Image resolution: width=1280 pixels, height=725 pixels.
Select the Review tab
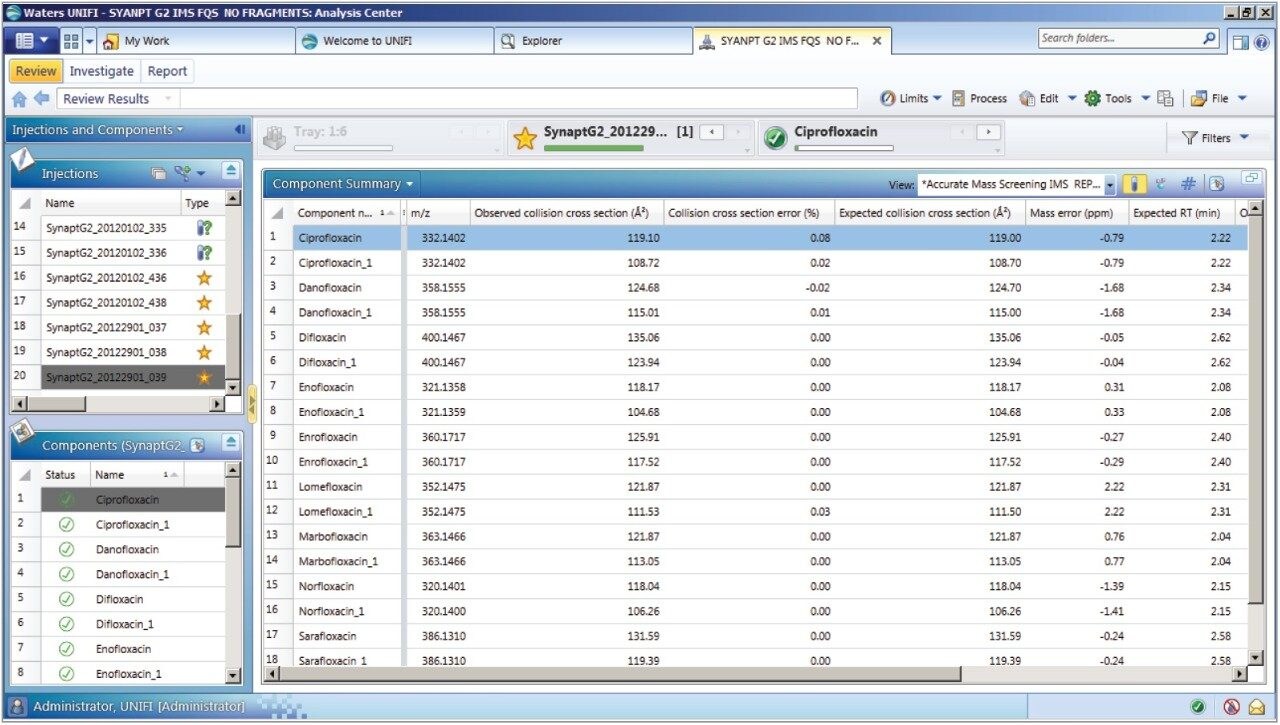click(36, 71)
